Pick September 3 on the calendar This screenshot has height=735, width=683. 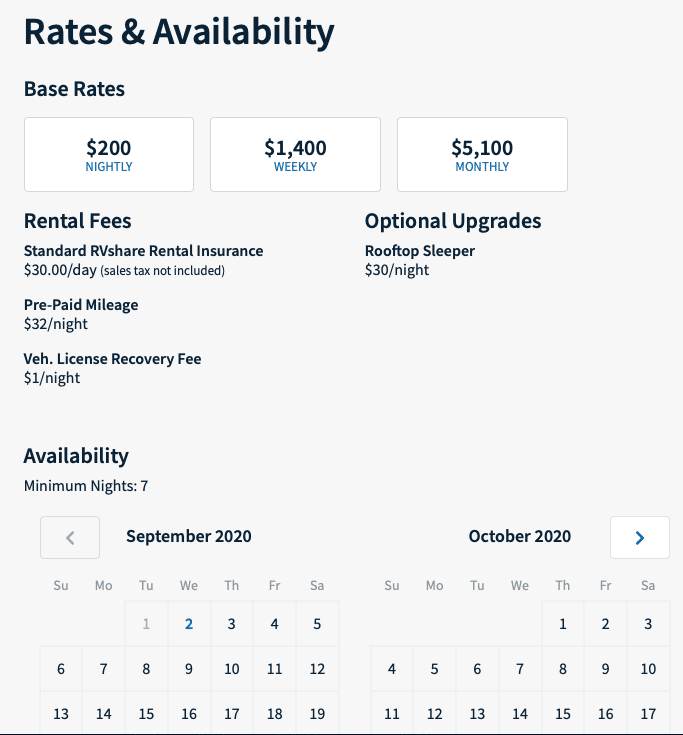232,624
